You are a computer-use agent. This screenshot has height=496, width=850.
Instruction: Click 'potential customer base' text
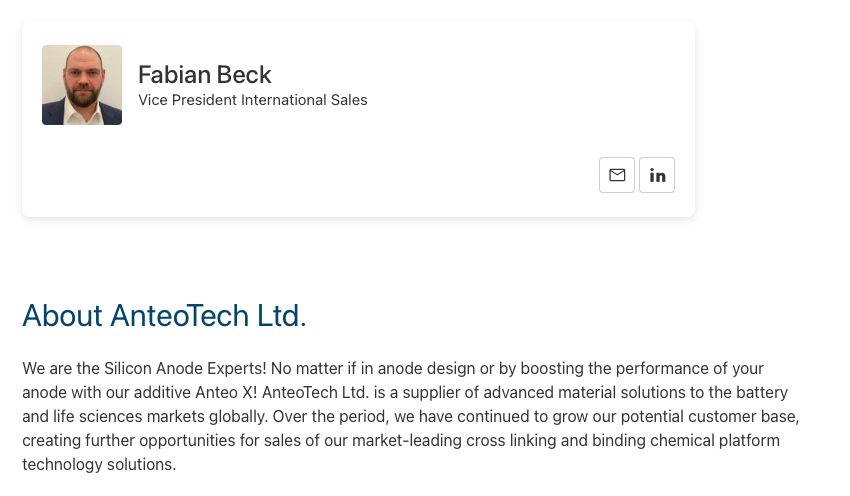pyautogui.click(x=710, y=416)
